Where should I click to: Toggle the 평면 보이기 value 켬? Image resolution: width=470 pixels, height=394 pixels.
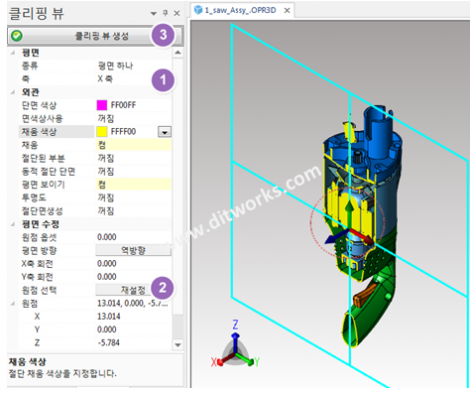point(134,184)
